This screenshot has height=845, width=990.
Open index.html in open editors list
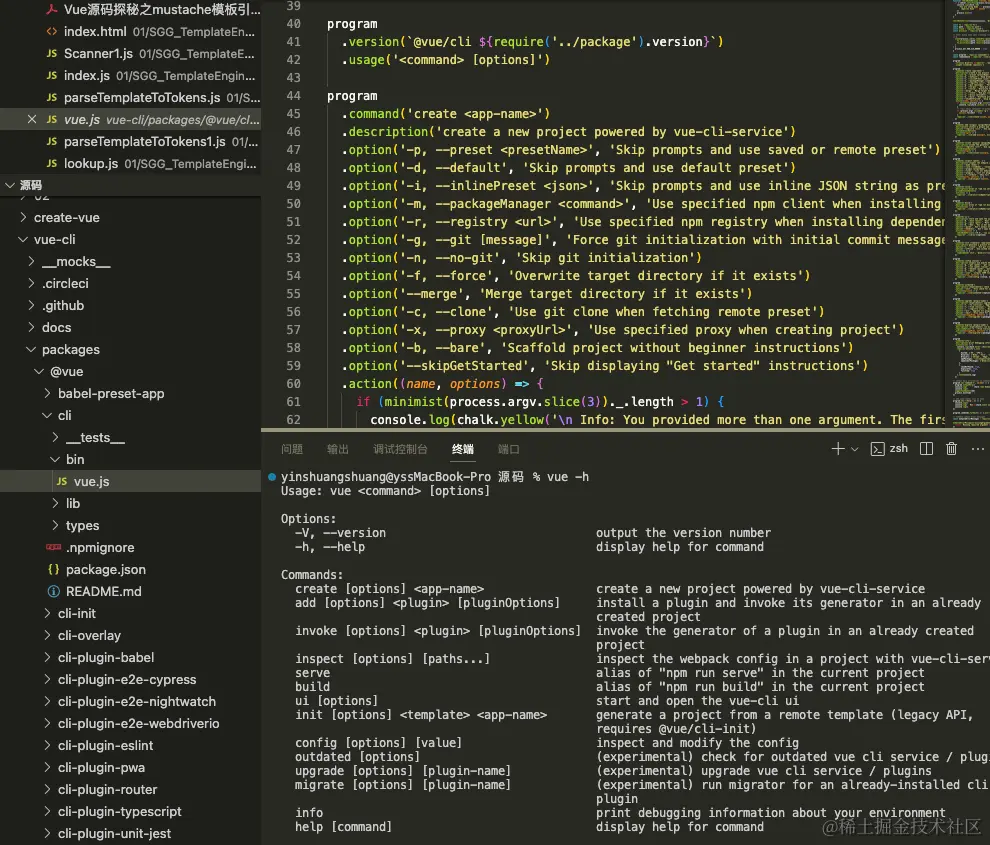(130, 32)
